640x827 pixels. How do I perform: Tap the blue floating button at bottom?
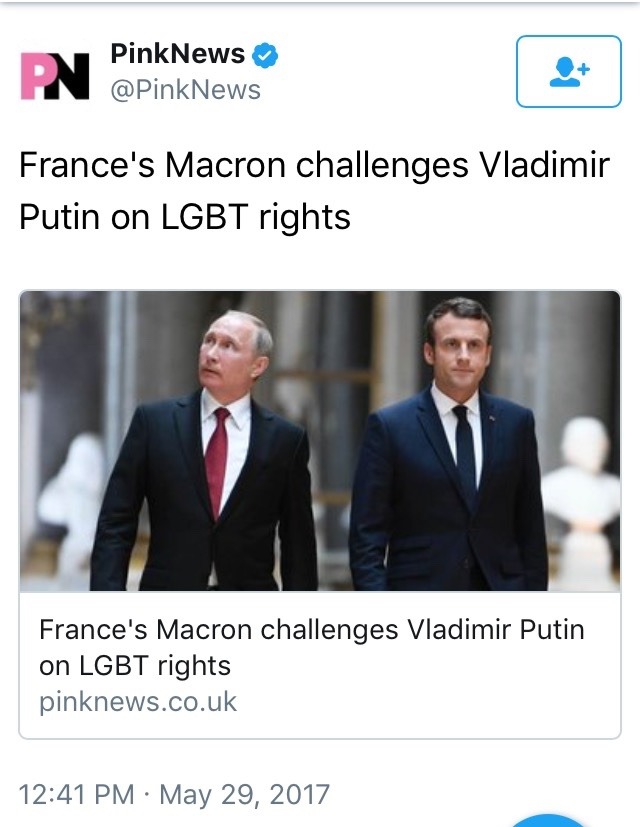(x=548, y=819)
